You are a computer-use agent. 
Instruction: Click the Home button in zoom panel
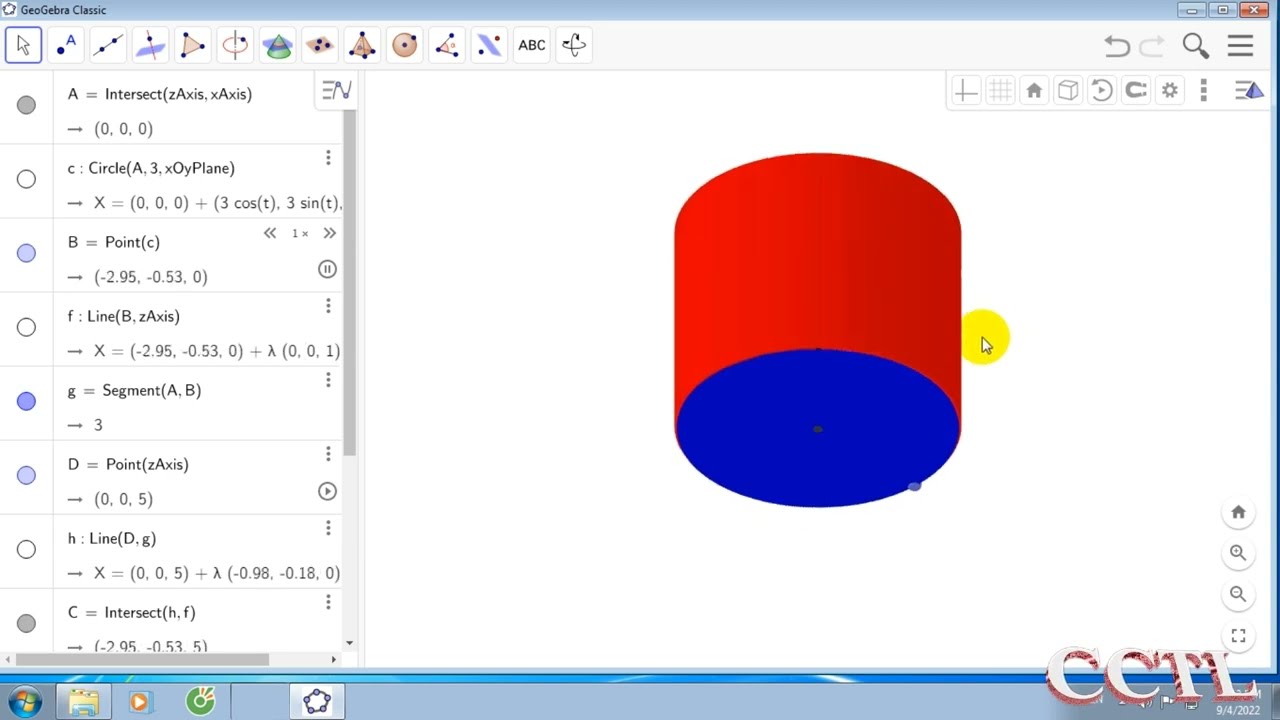tap(1238, 512)
